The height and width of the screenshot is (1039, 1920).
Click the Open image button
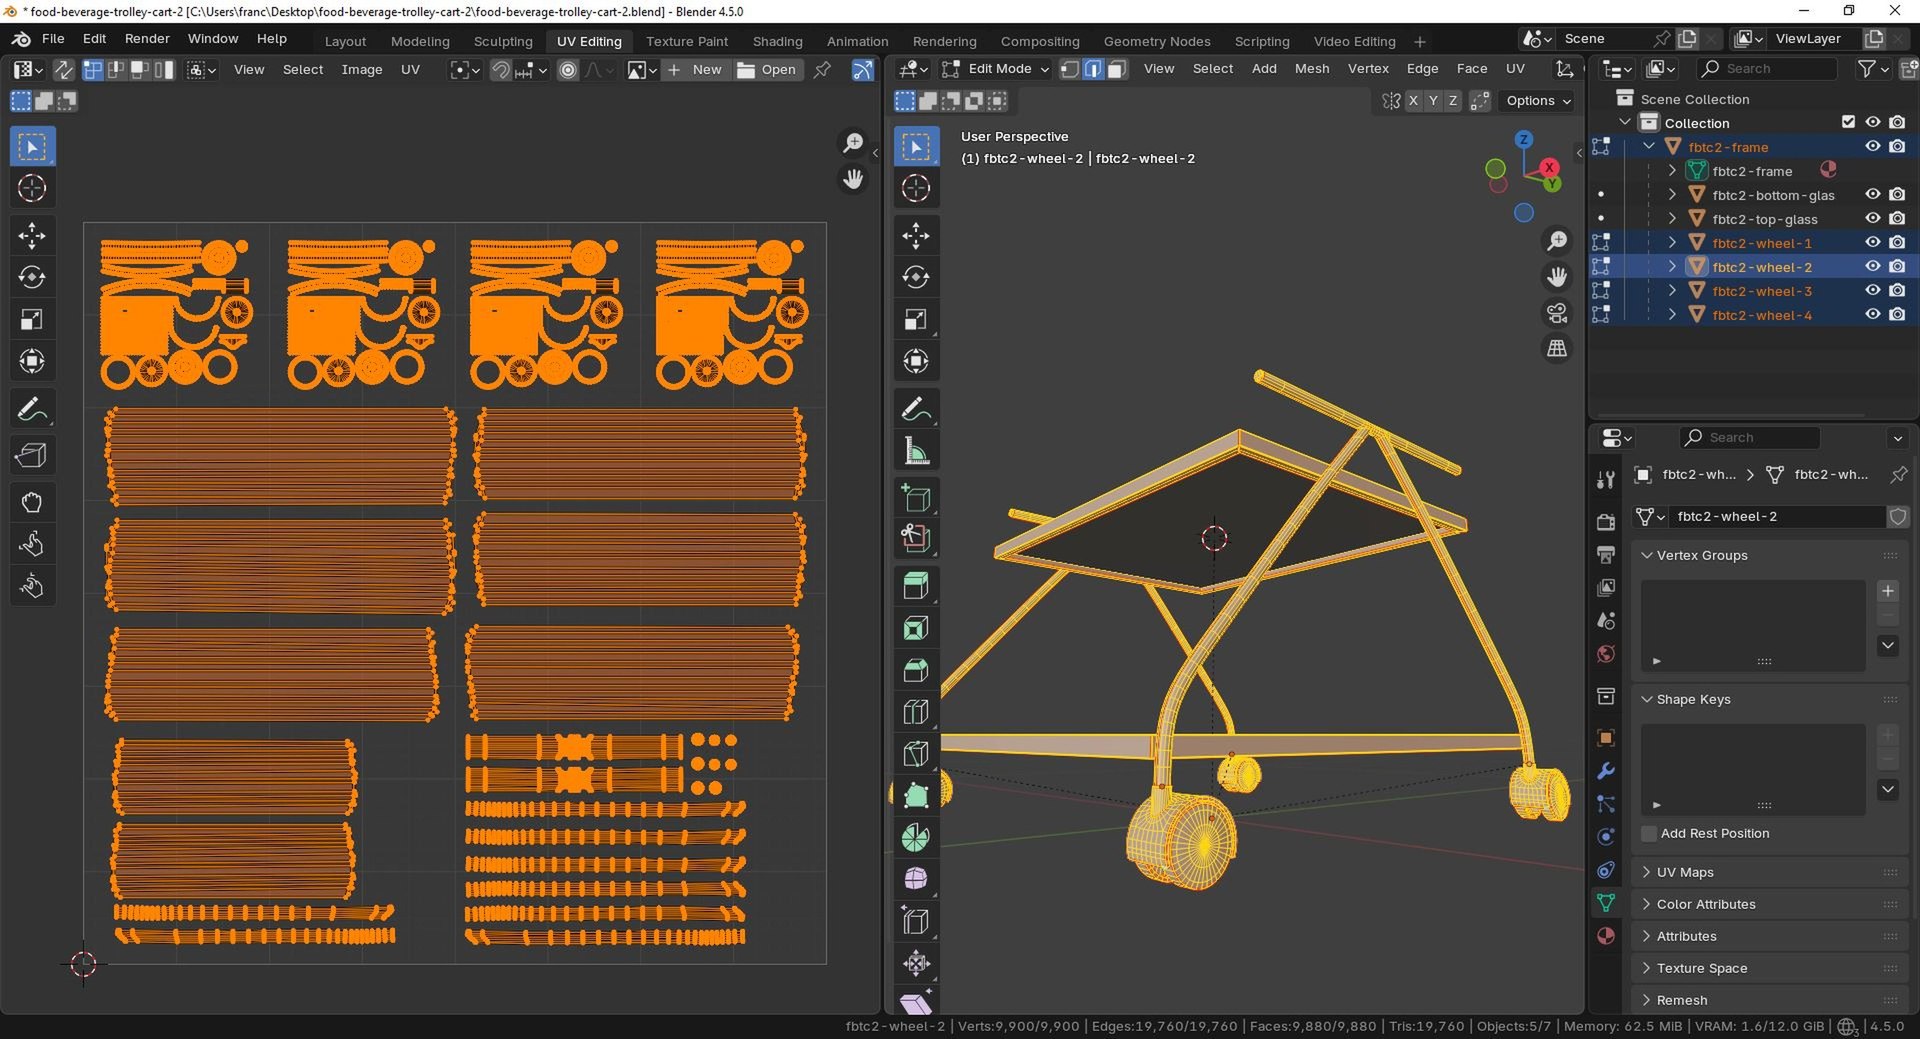767,69
